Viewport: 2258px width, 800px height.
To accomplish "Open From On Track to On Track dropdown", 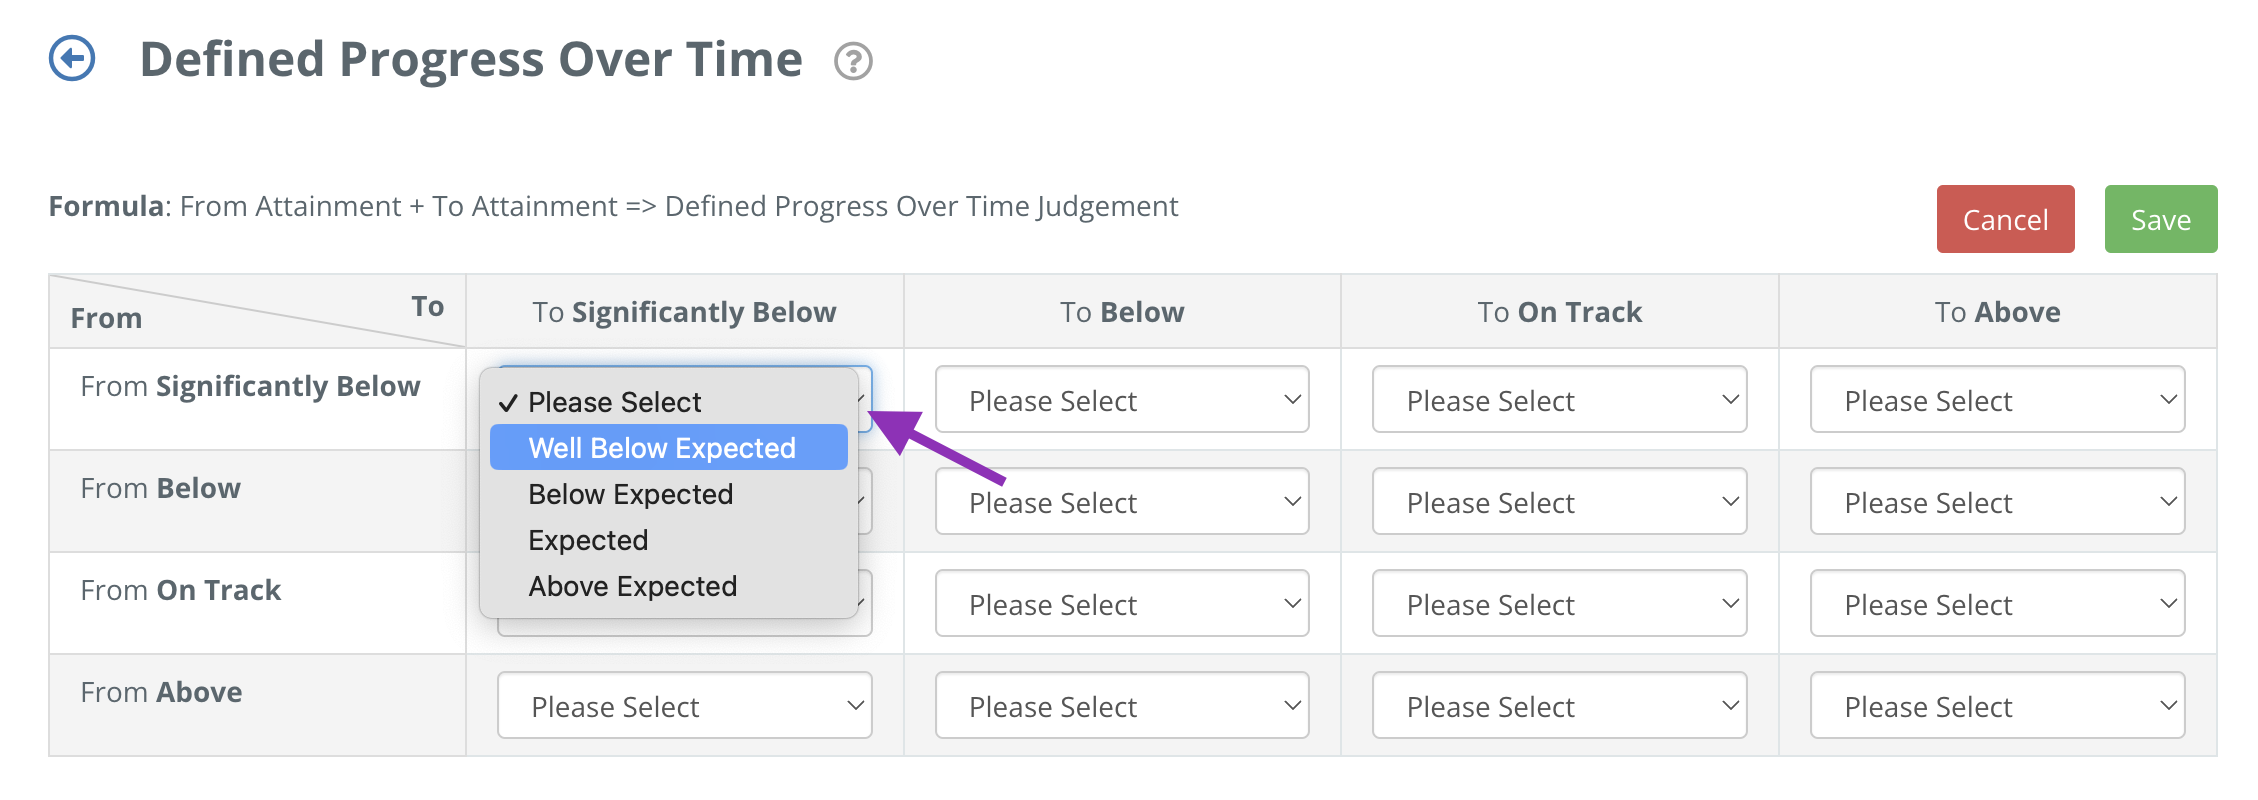I will pyautogui.click(x=1559, y=603).
